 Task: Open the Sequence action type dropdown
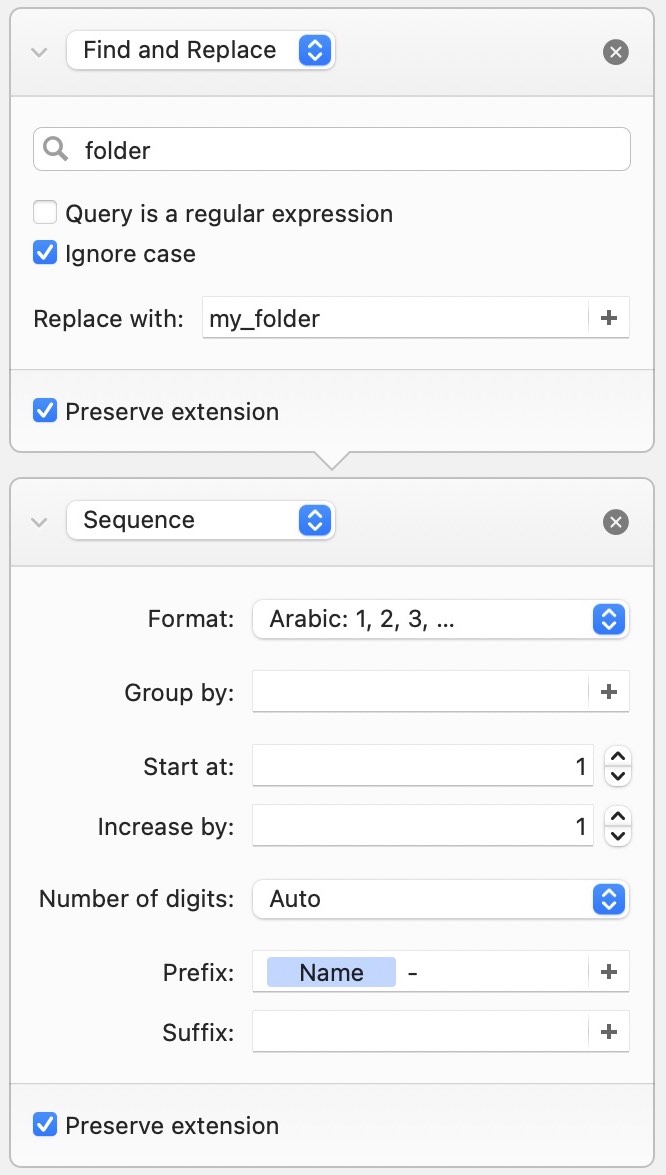[x=201, y=521]
